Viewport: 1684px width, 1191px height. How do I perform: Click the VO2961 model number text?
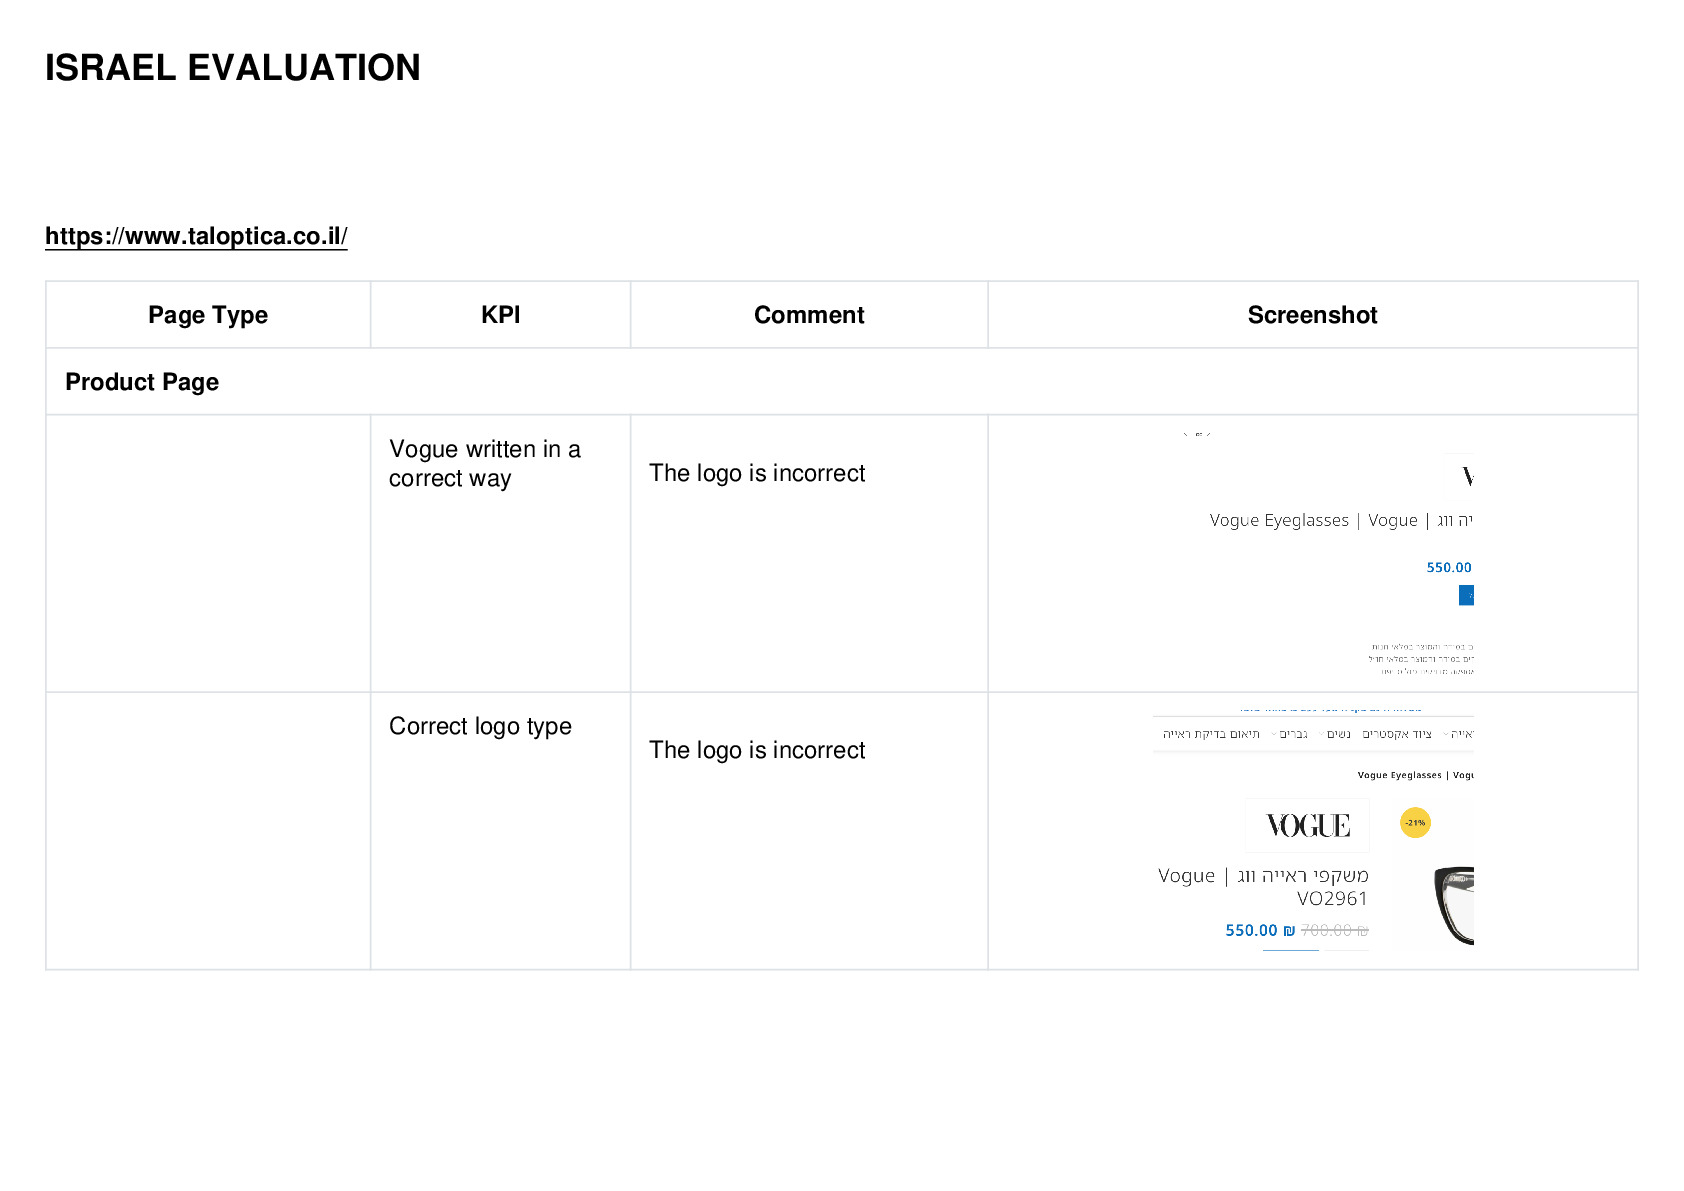[x=1332, y=898]
